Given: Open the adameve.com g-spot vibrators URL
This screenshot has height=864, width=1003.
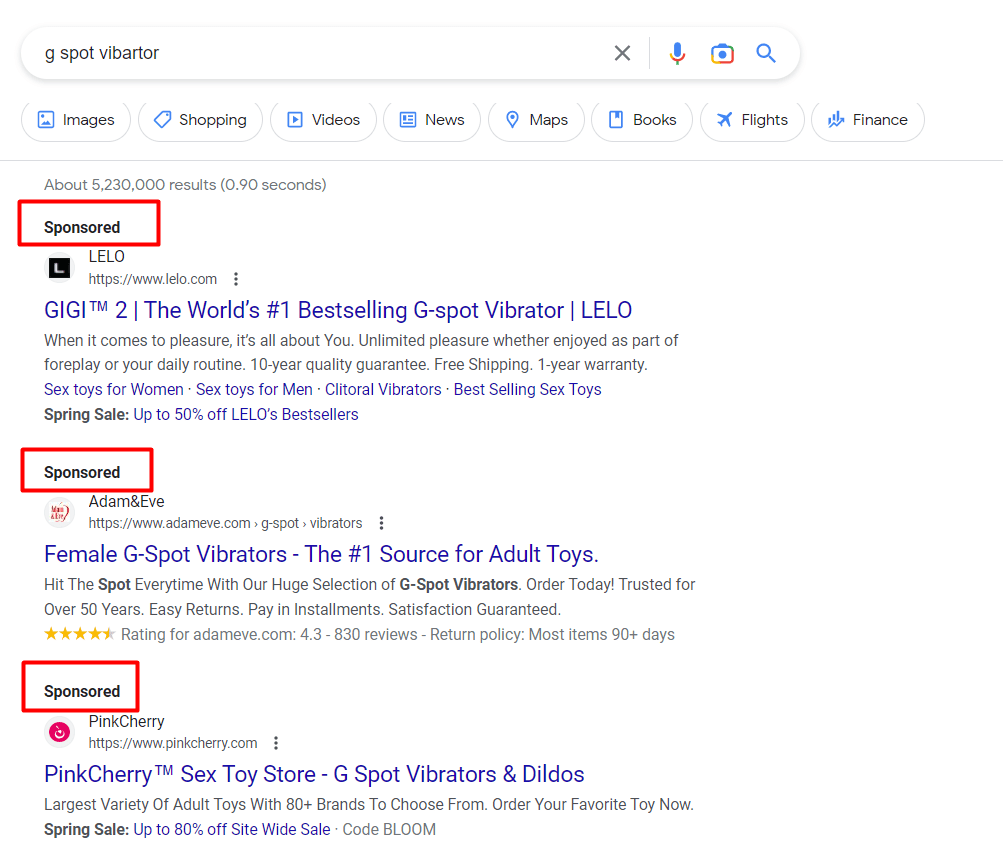Looking at the screenshot, I should [x=225, y=523].
